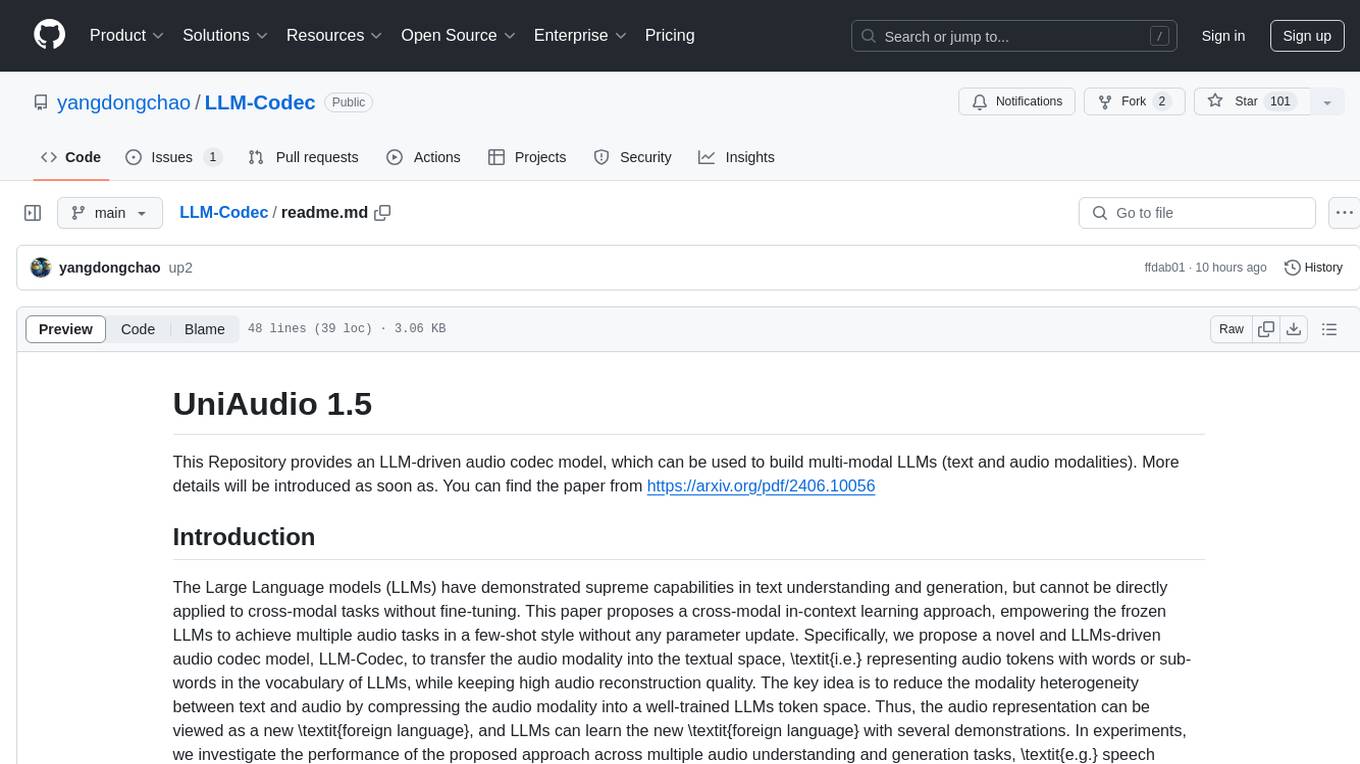Image resolution: width=1360 pixels, height=764 pixels.
Task: Click the yangdongchao avatar image
Action: point(41,268)
